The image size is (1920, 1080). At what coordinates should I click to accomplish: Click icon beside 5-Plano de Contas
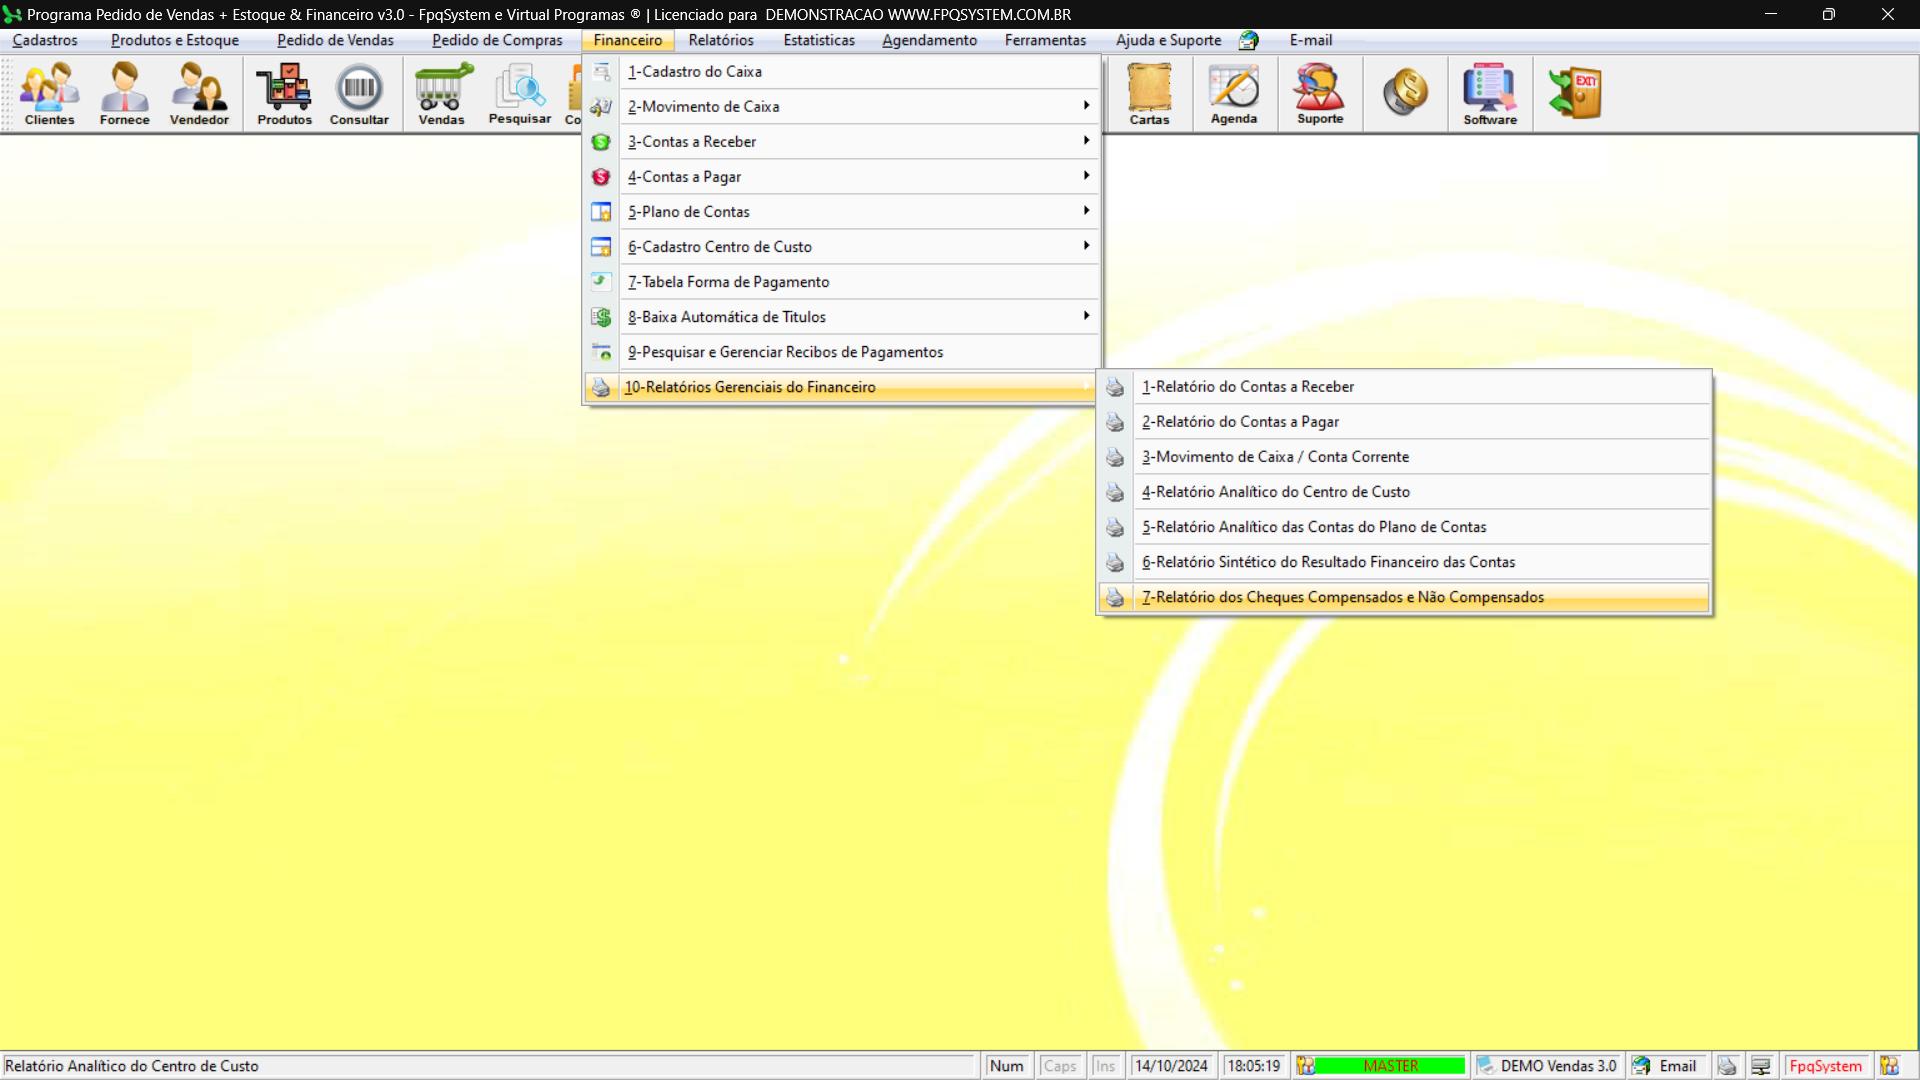tap(600, 212)
